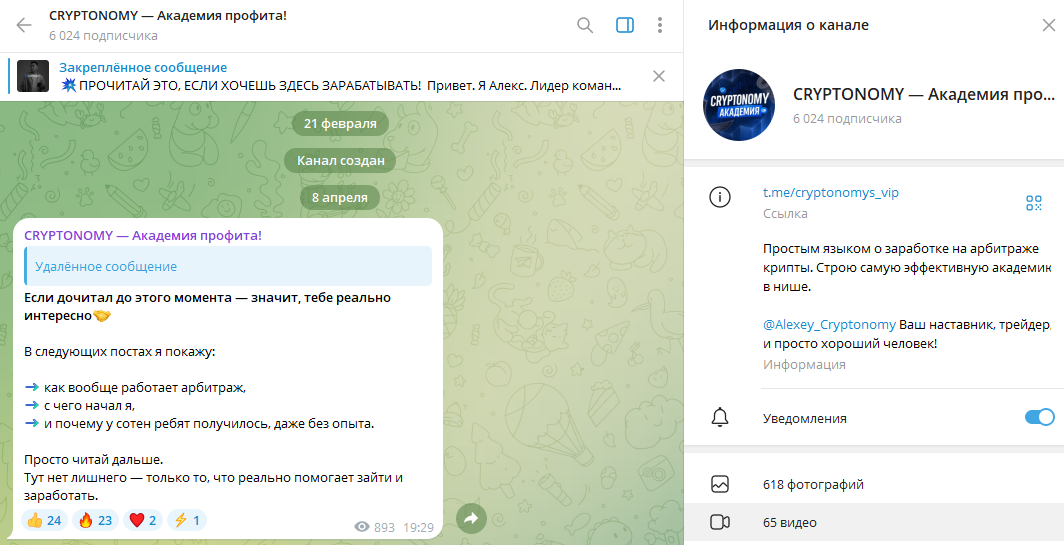The height and width of the screenshot is (545, 1064).
Task: Click the channel title in chat header
Action: (168, 16)
